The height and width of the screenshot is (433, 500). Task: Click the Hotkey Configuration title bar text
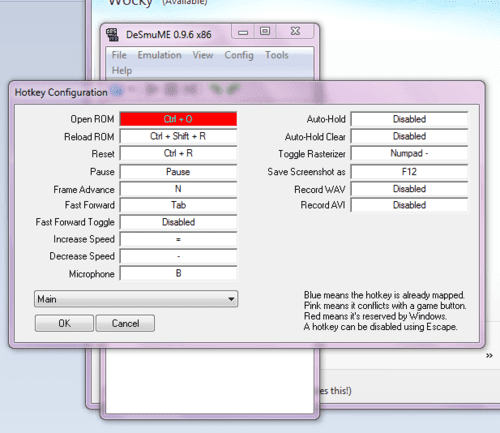[x=61, y=92]
